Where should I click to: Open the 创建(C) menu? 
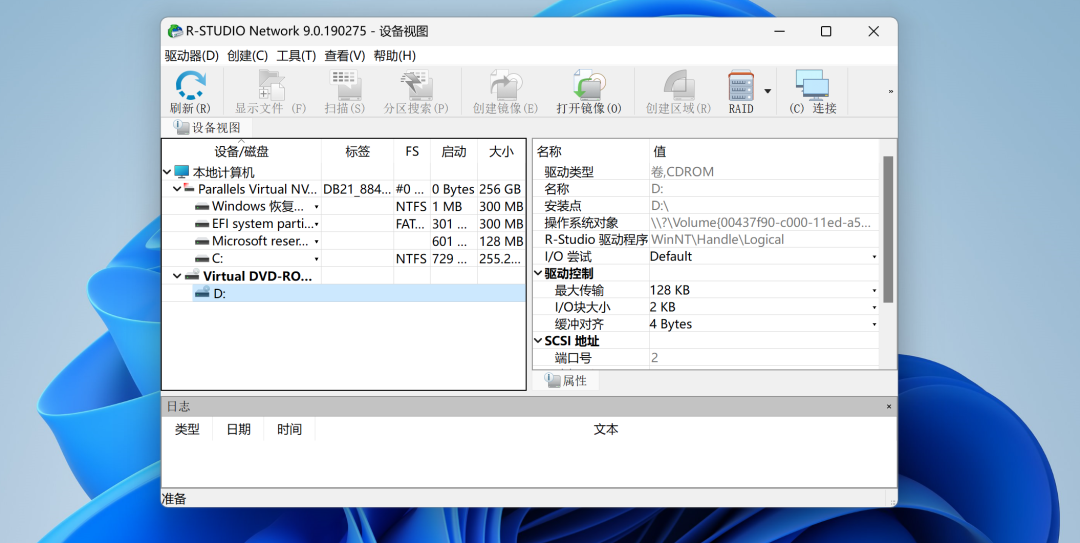247,56
